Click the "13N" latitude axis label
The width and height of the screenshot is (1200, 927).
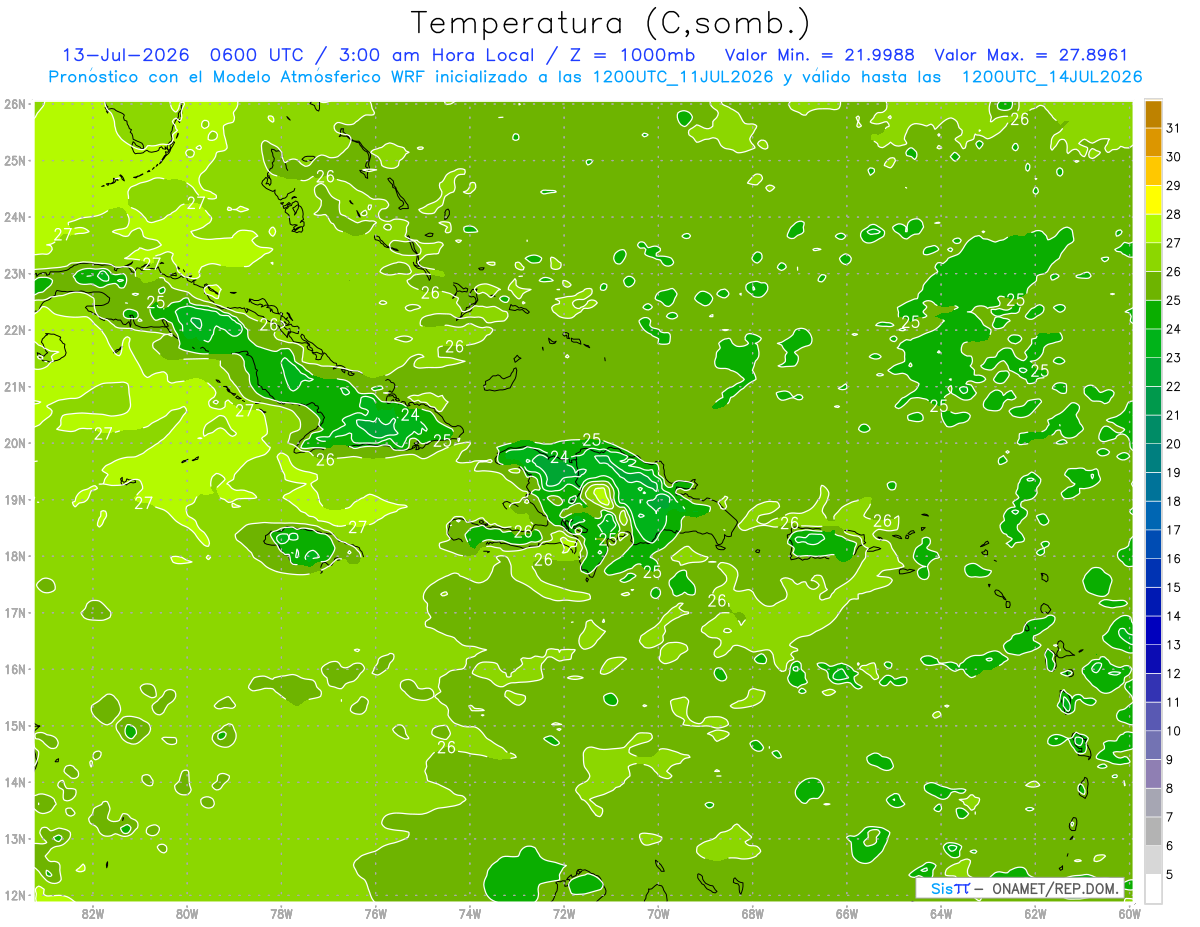(x=14, y=838)
